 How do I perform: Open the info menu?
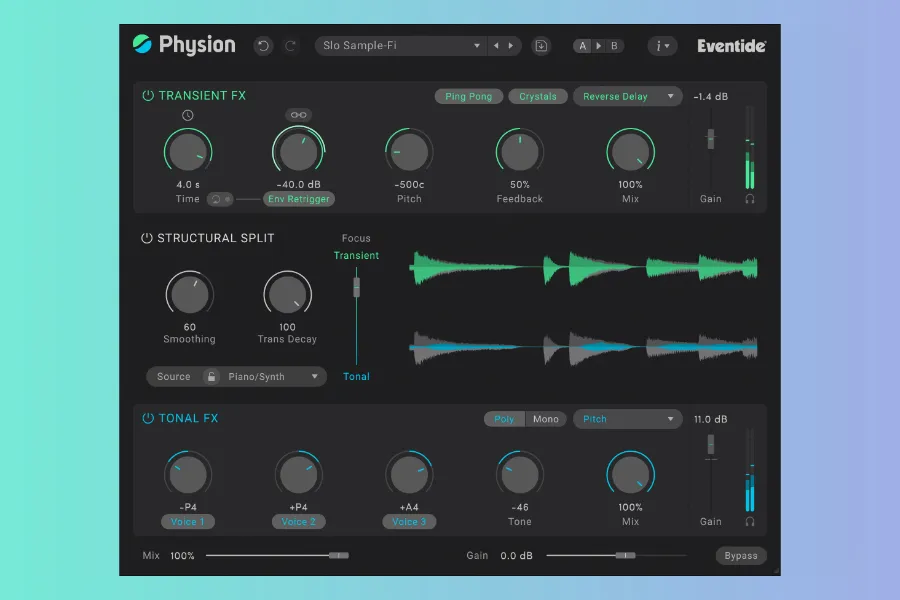point(662,45)
